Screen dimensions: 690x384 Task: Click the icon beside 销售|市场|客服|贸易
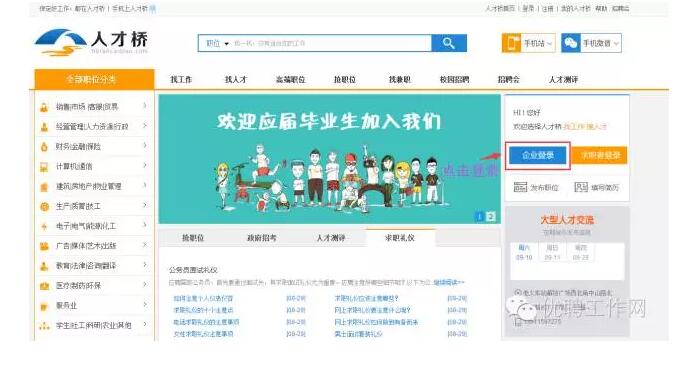tap(44, 107)
